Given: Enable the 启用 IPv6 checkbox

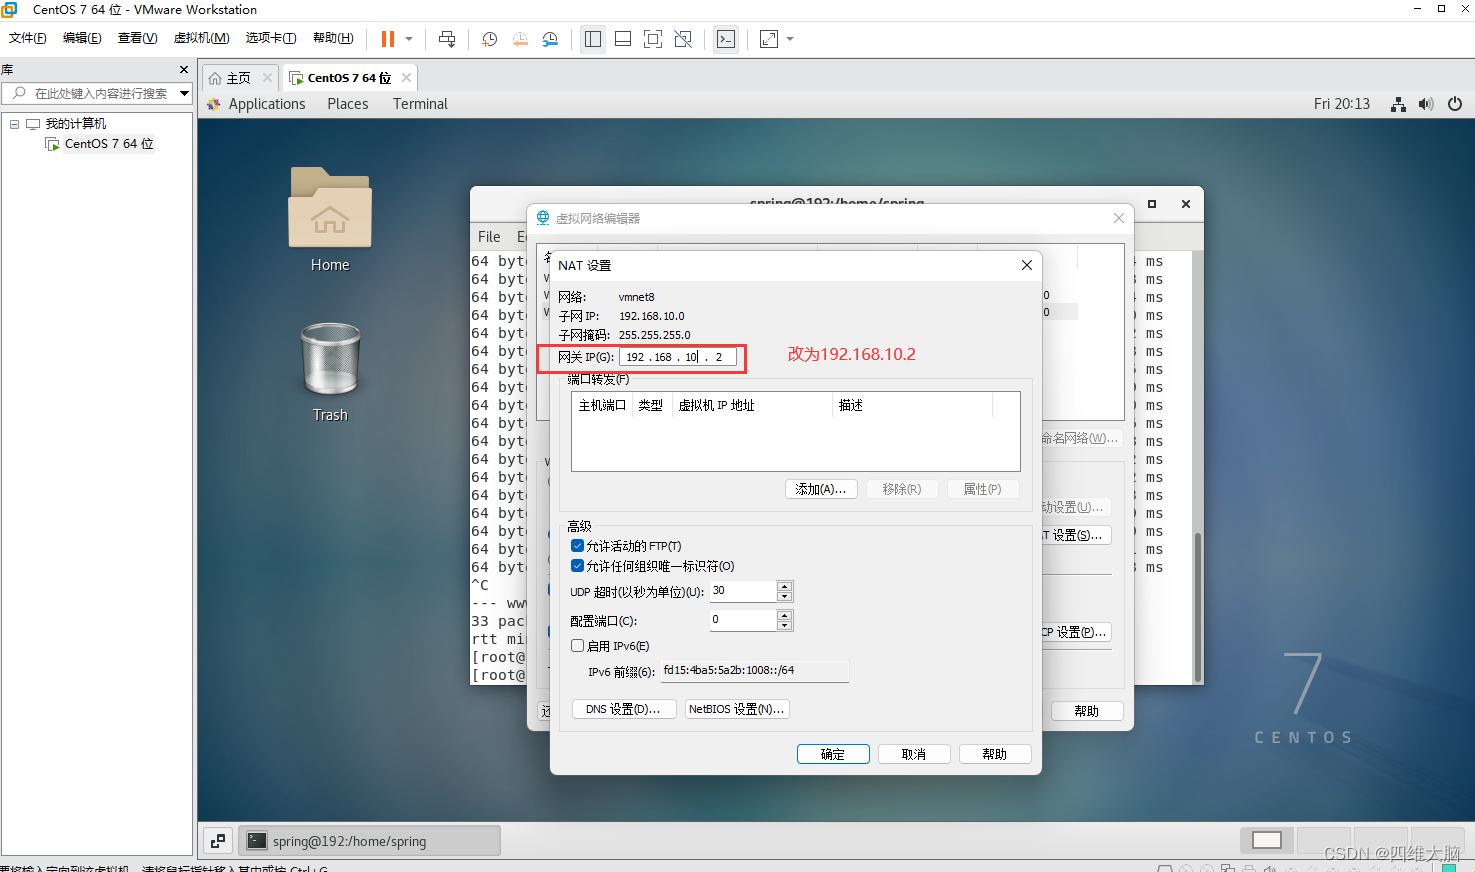Looking at the screenshot, I should click(x=577, y=646).
